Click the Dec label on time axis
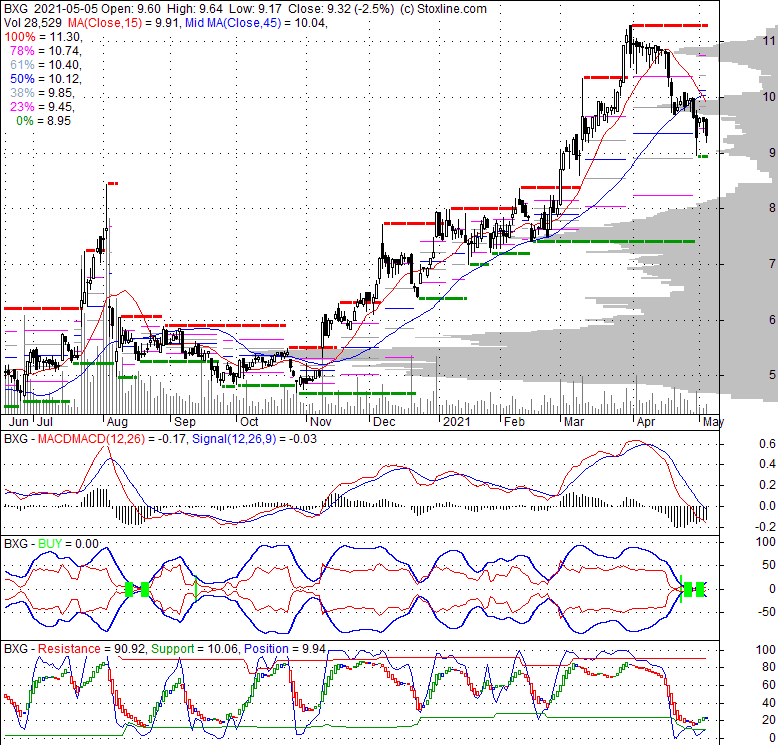The height and width of the screenshot is (745, 780). 385,422
